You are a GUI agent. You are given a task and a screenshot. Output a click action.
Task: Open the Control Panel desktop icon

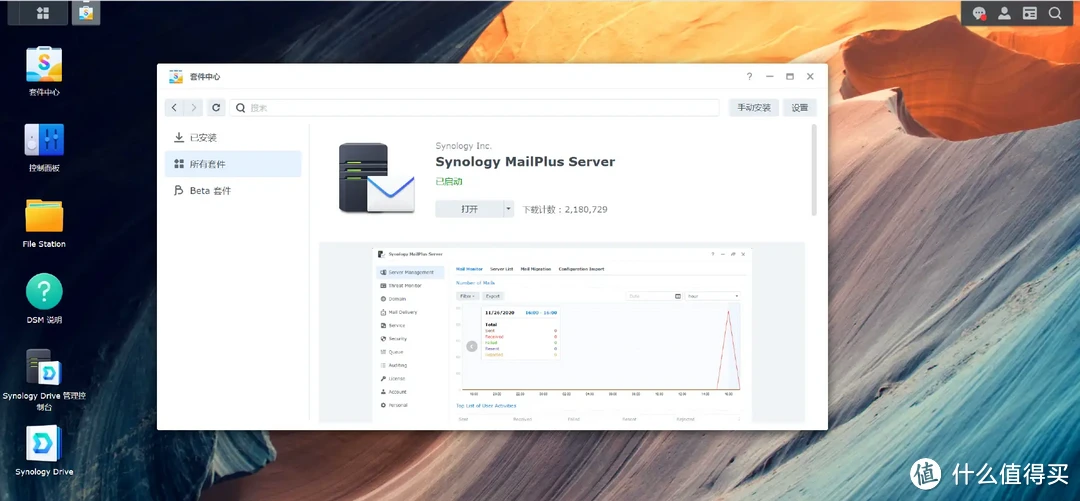(x=44, y=142)
